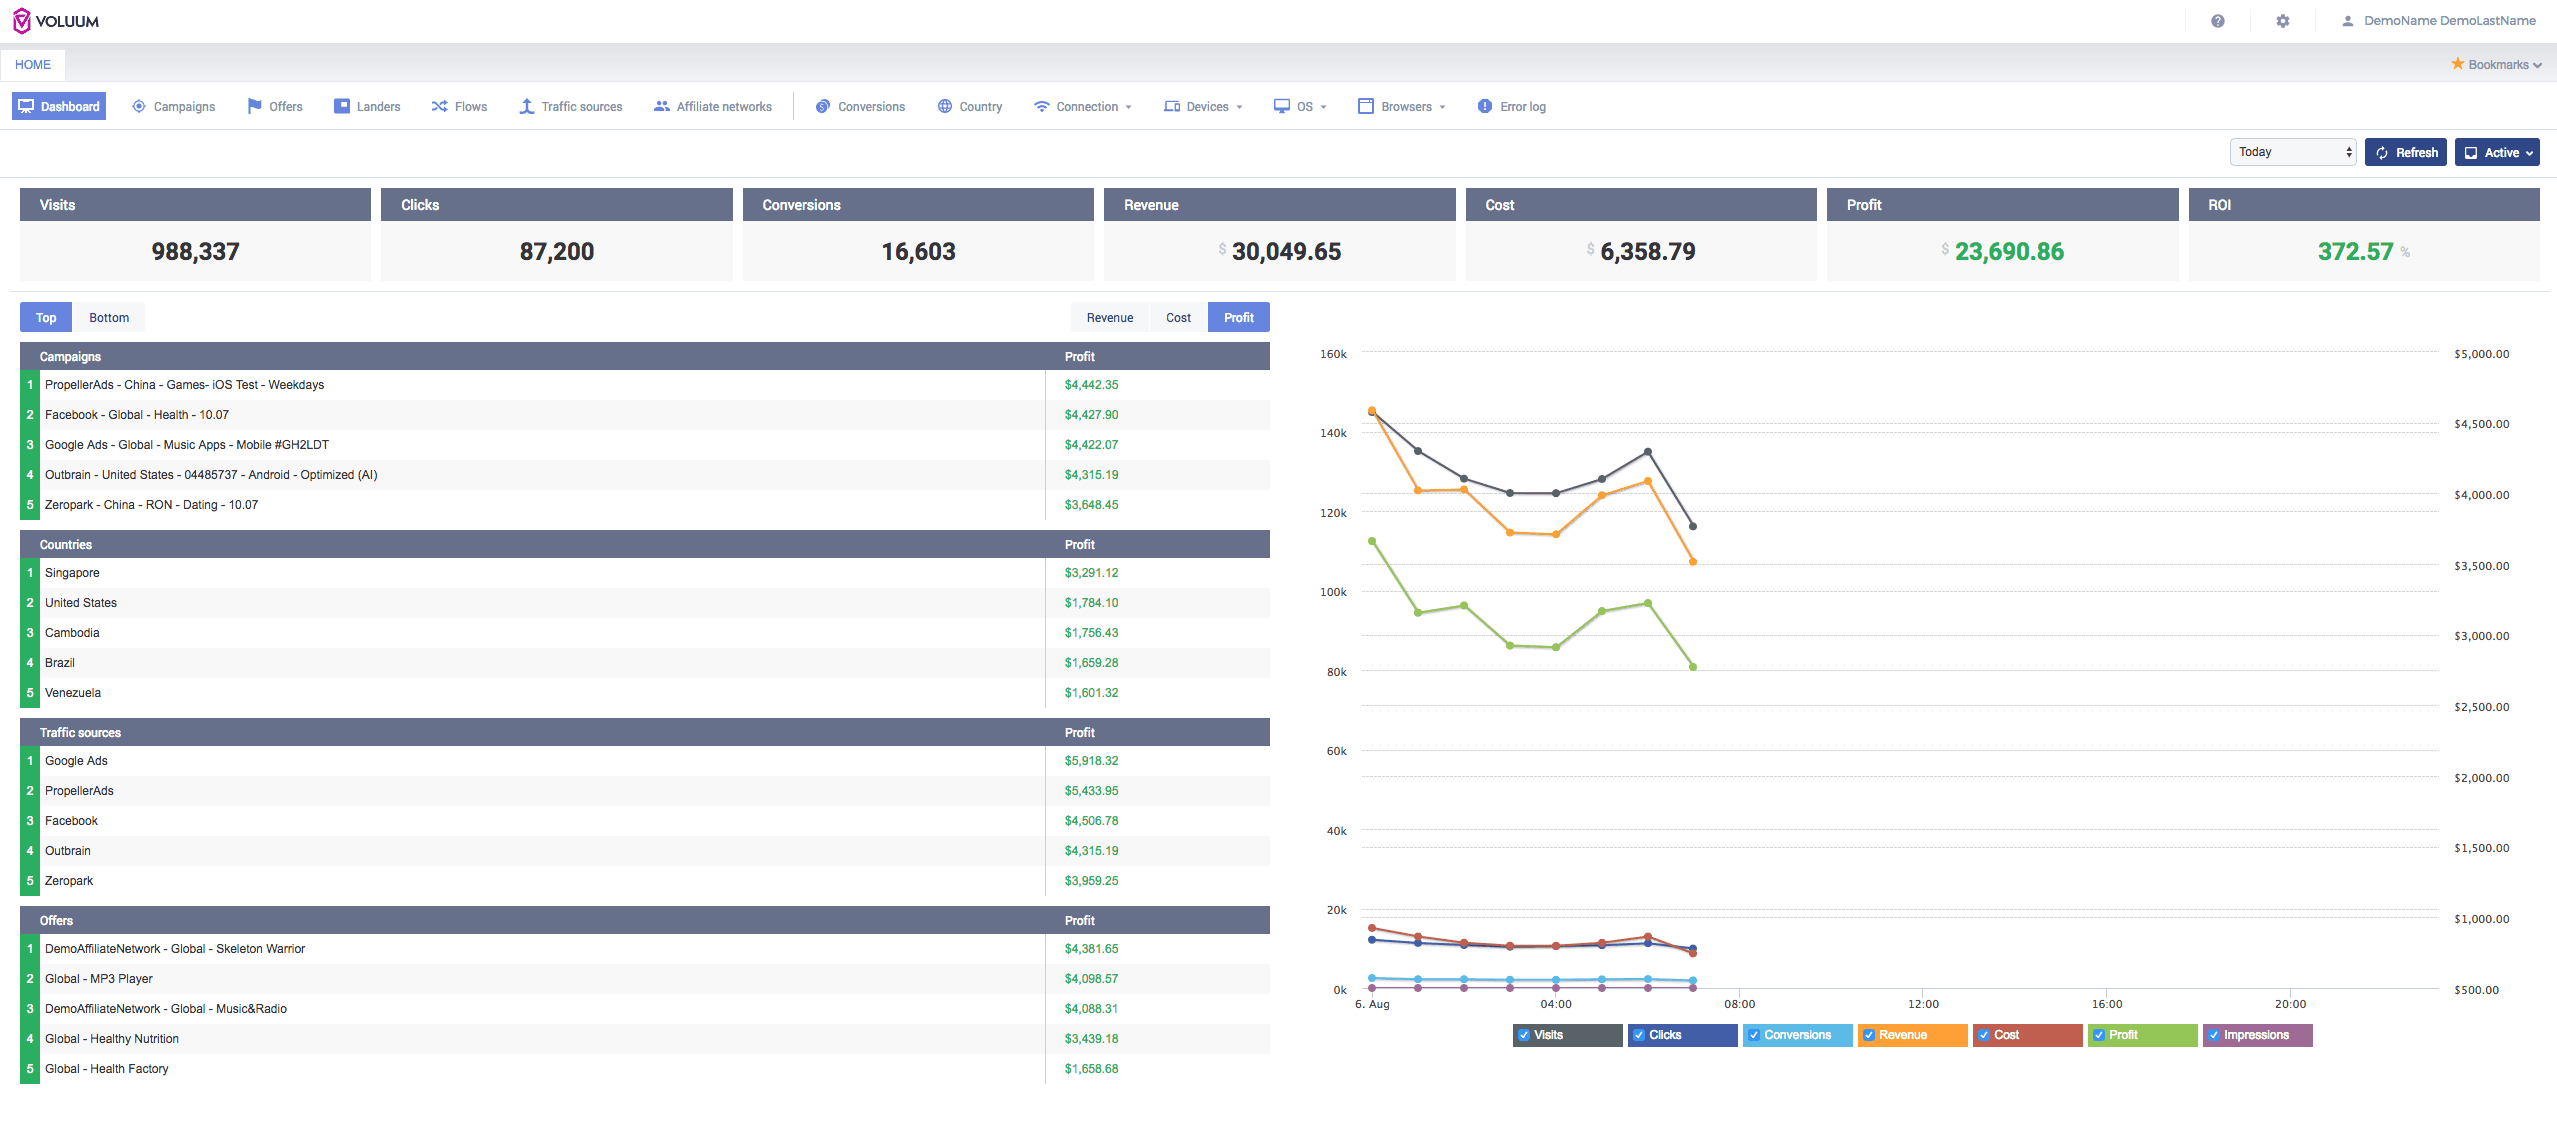Viewport: 2557px width, 1124px height.
Task: Open Error log via the alert icon
Action: pos(1484,106)
